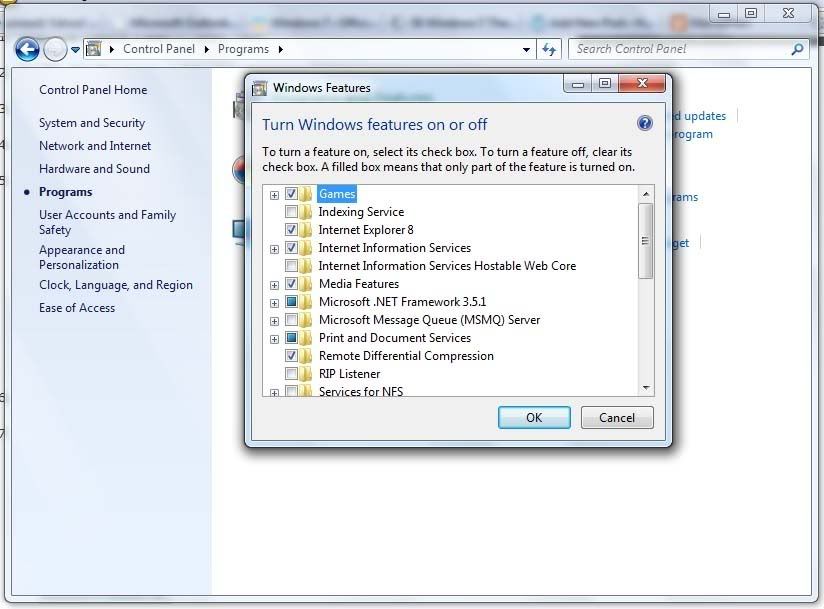Enable the Indexing Service checkbox
This screenshot has width=824, height=609.
pos(291,212)
